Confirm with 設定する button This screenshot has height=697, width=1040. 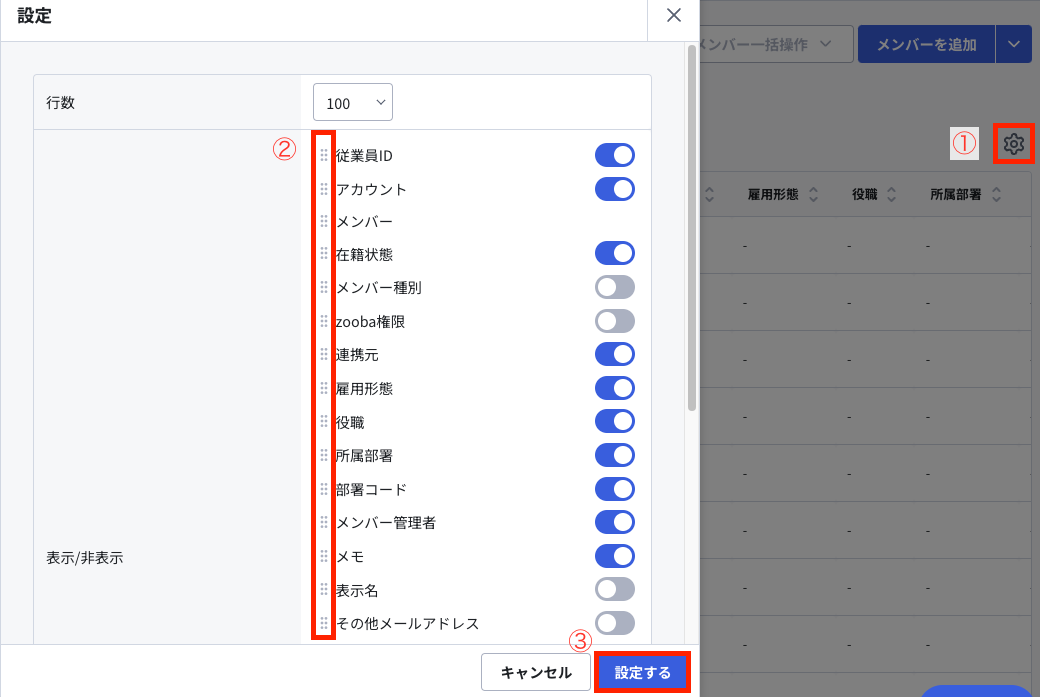(x=642, y=672)
